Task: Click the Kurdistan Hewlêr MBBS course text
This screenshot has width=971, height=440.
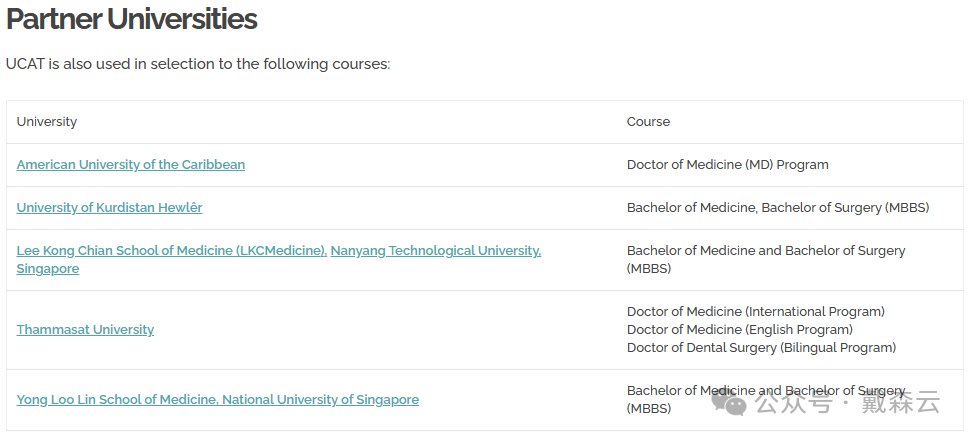Action: coord(778,207)
